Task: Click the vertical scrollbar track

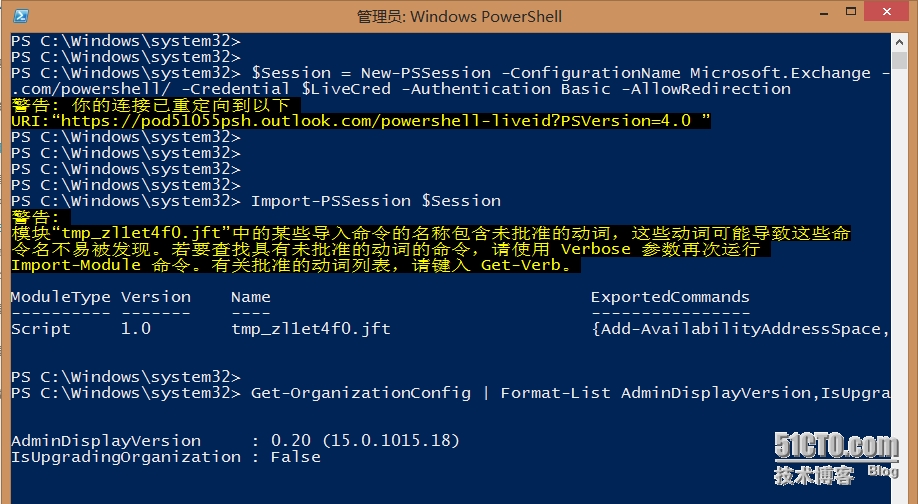Action: 905,250
